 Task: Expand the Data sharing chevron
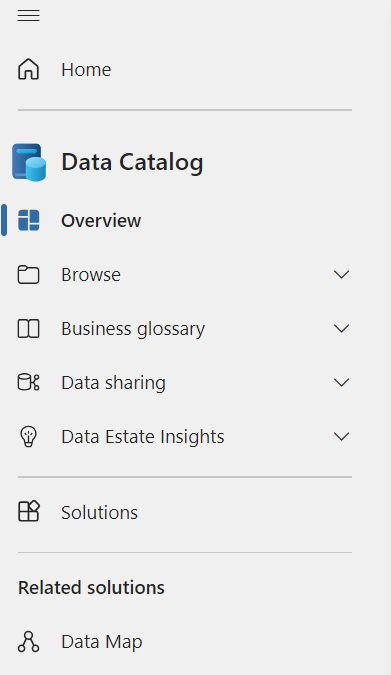pos(341,382)
